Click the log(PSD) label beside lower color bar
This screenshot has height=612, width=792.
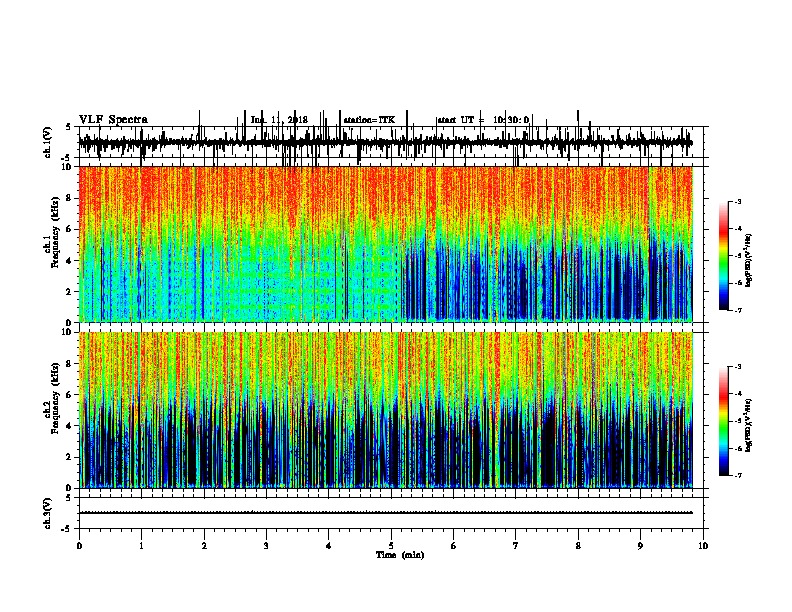pos(749,425)
